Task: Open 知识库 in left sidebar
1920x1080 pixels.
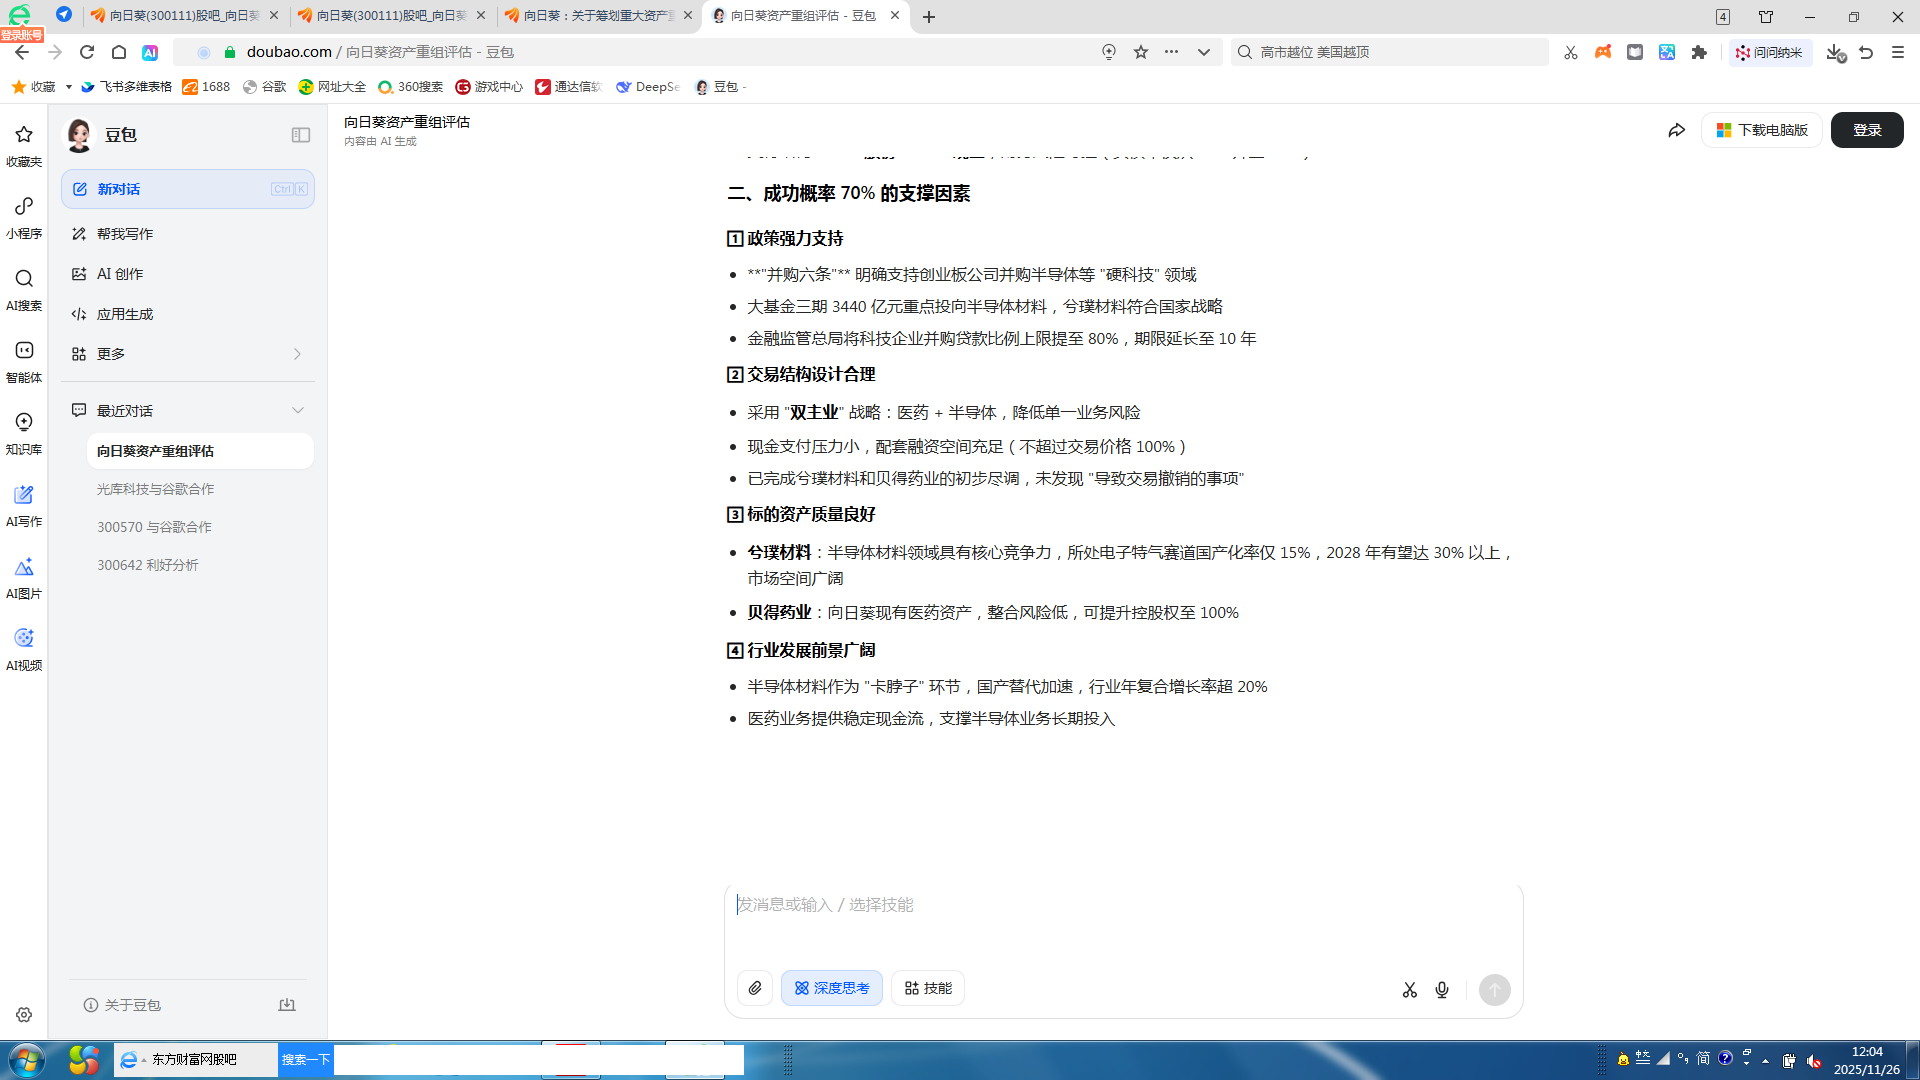Action: pyautogui.click(x=24, y=432)
